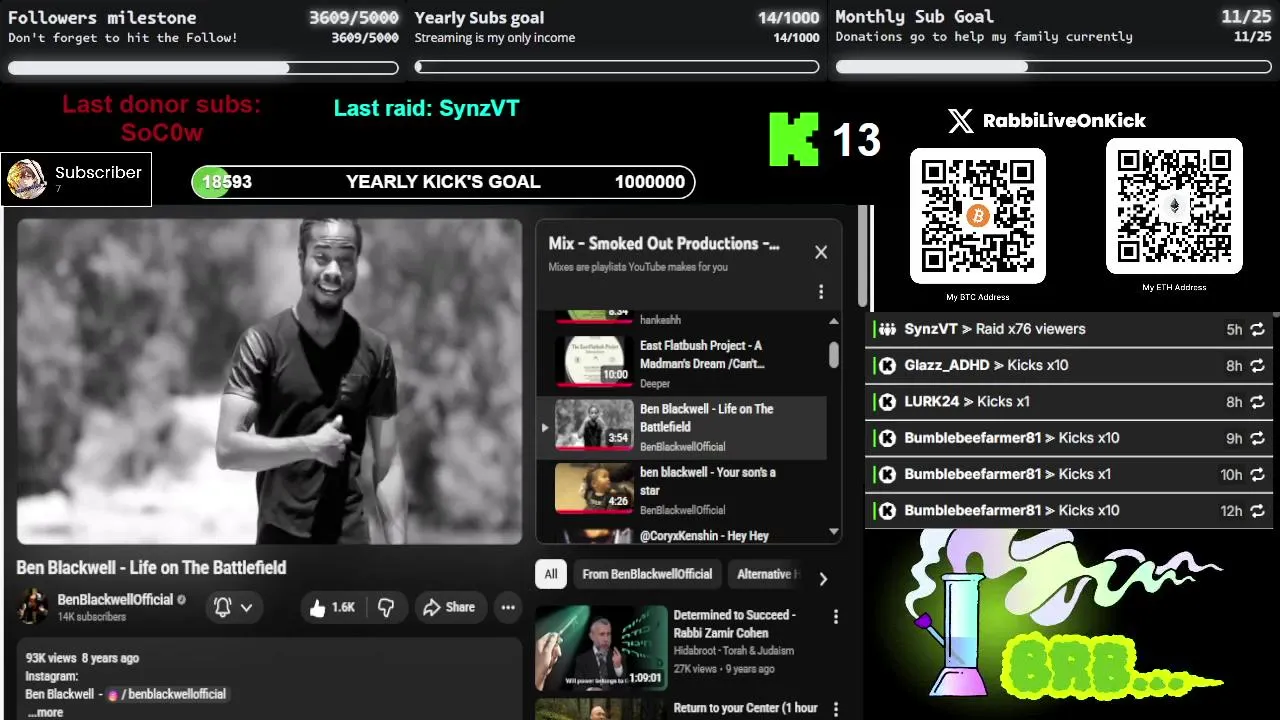Show next filter chips with arrow
Viewport: 1280px width, 720px height.
pyautogui.click(x=823, y=578)
